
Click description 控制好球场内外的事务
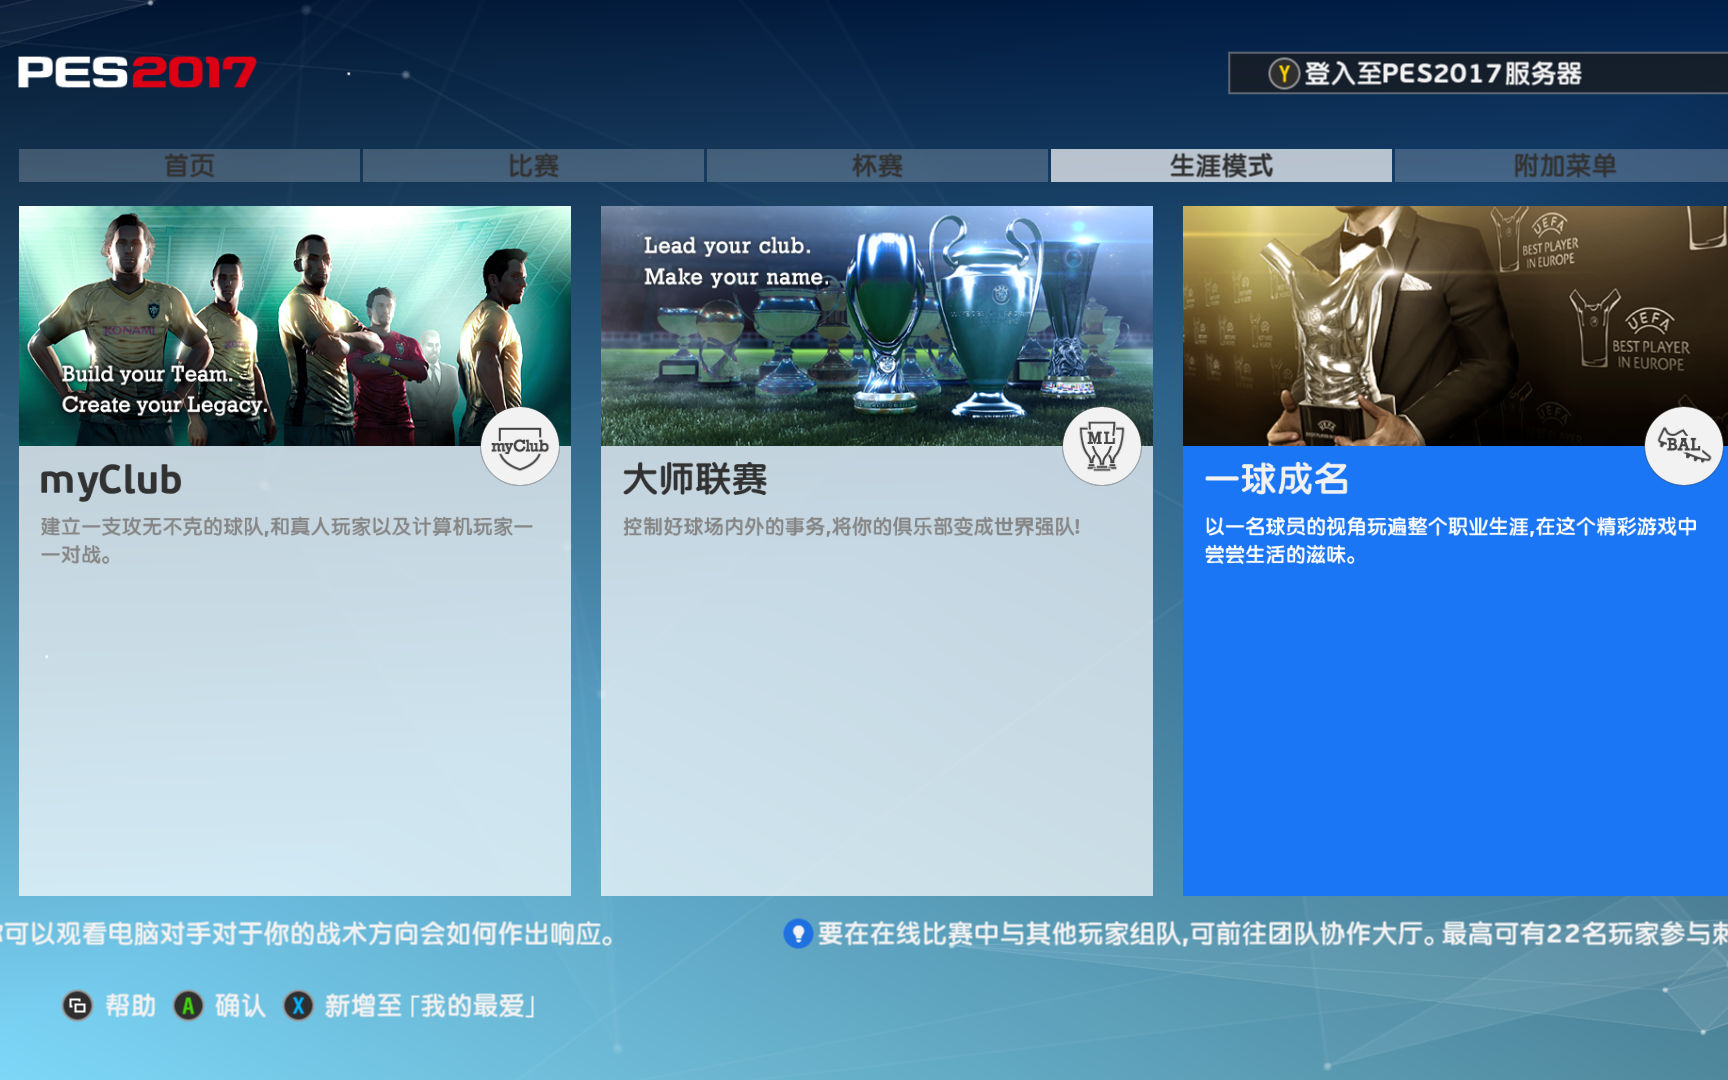(x=852, y=527)
